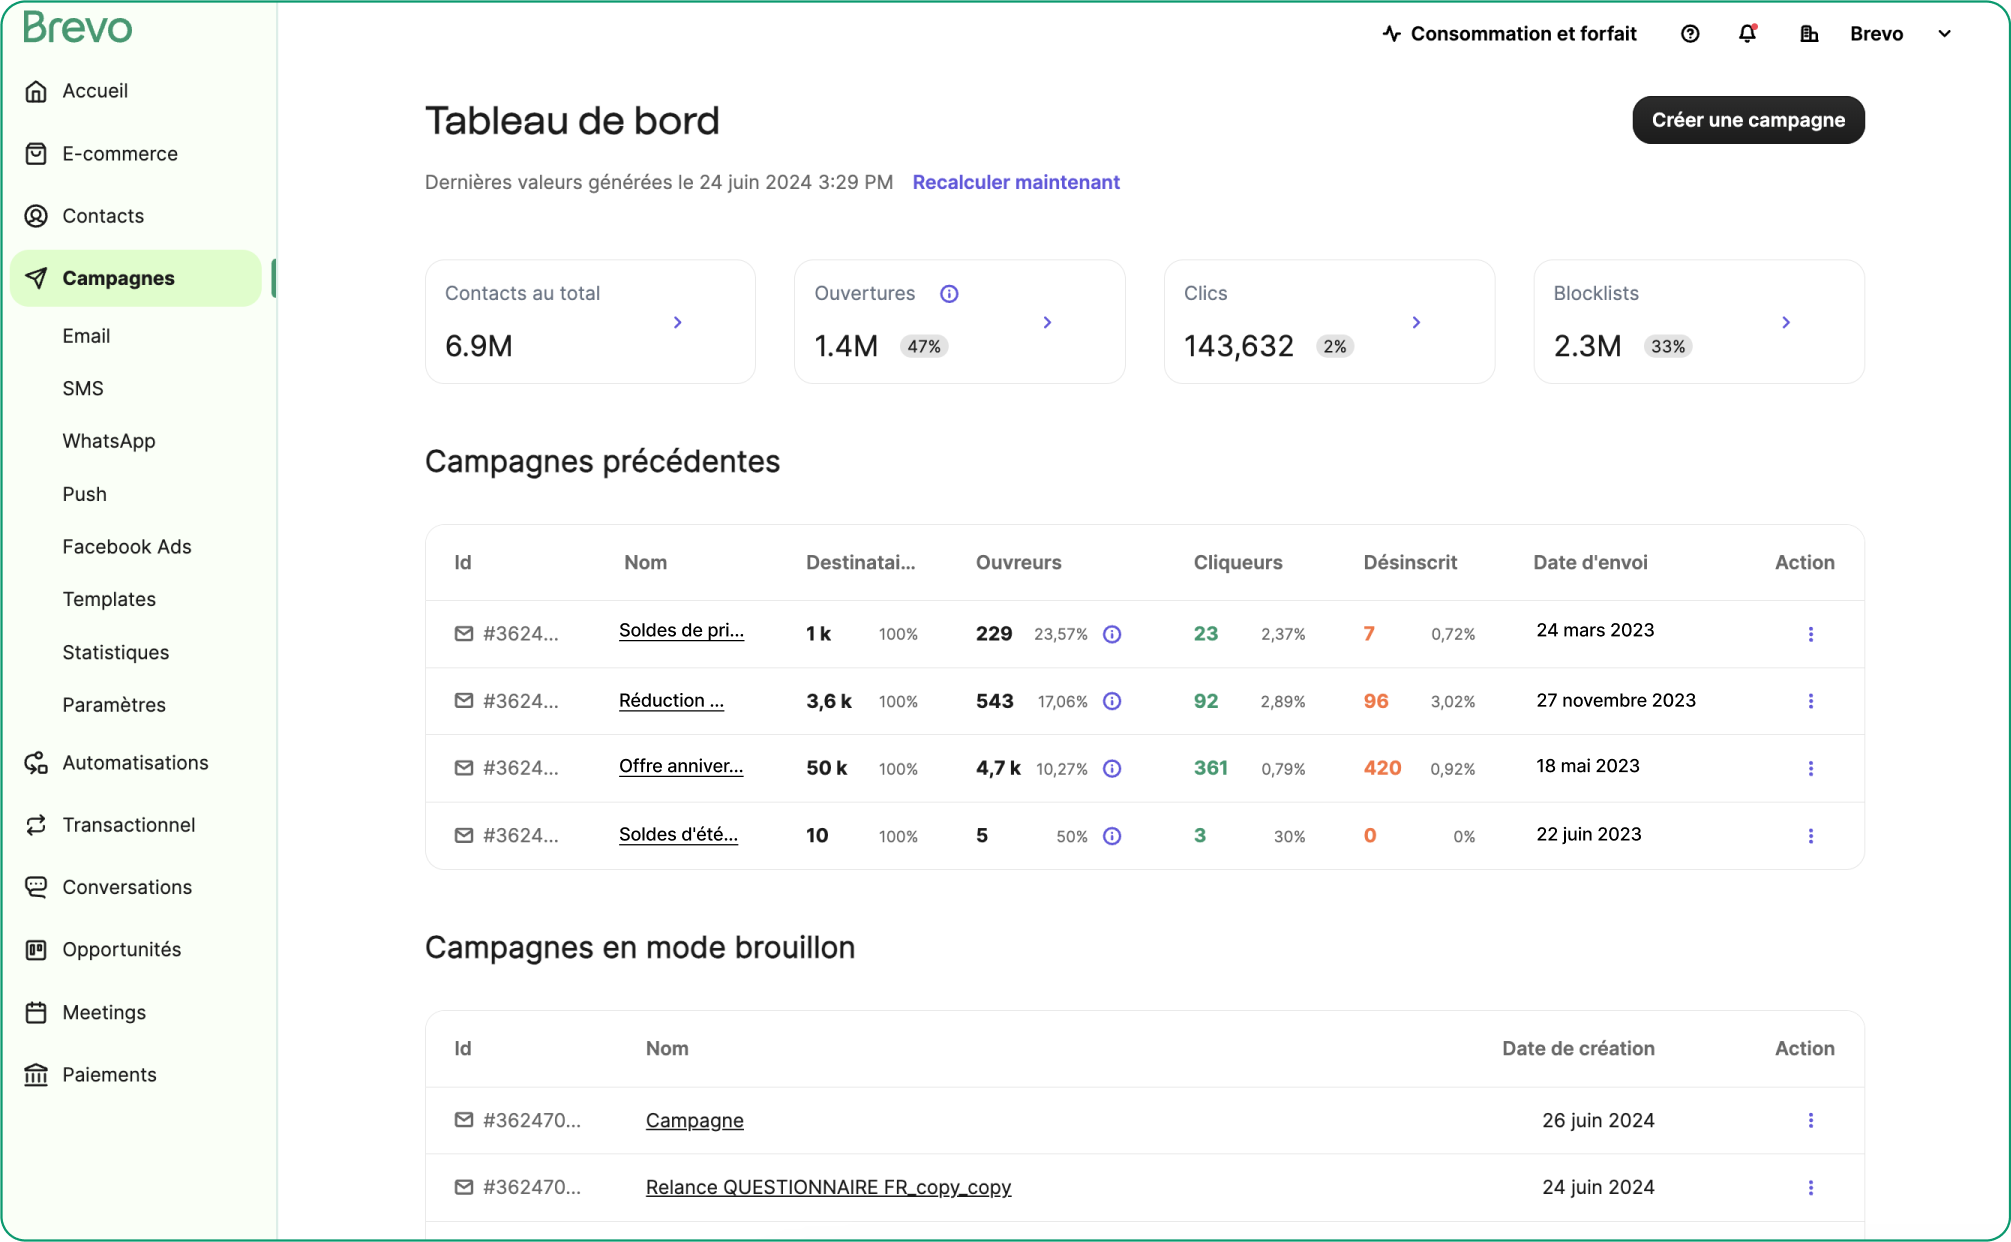Click the notifications bell icon
Screen dimensions: 2011x1242
coord(1747,34)
